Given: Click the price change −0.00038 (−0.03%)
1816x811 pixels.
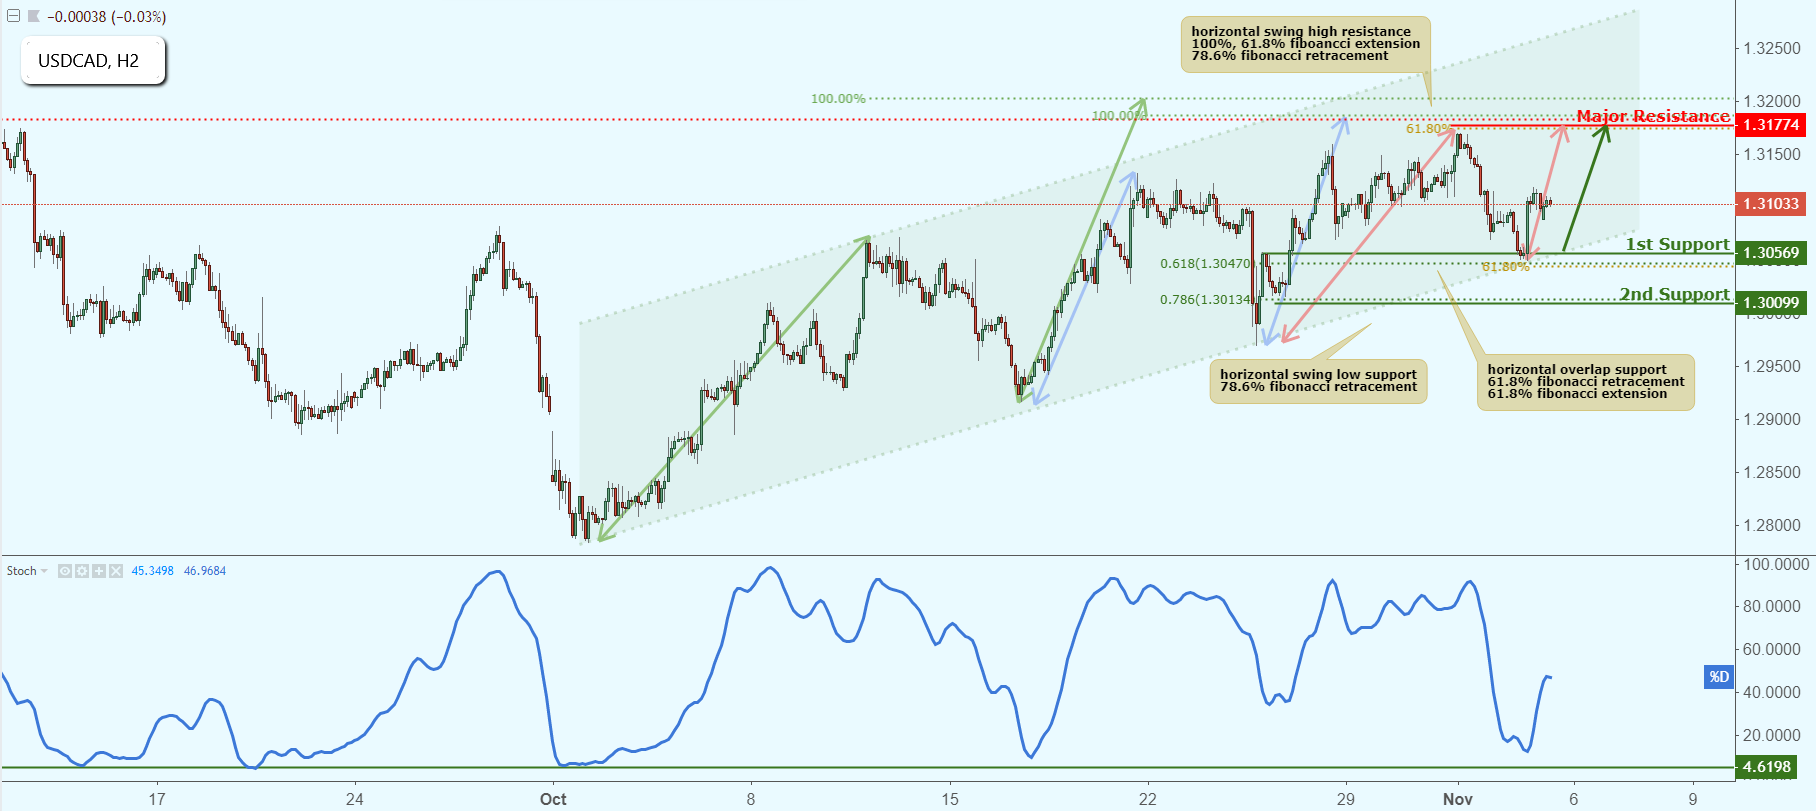Looking at the screenshot, I should tap(107, 16).
